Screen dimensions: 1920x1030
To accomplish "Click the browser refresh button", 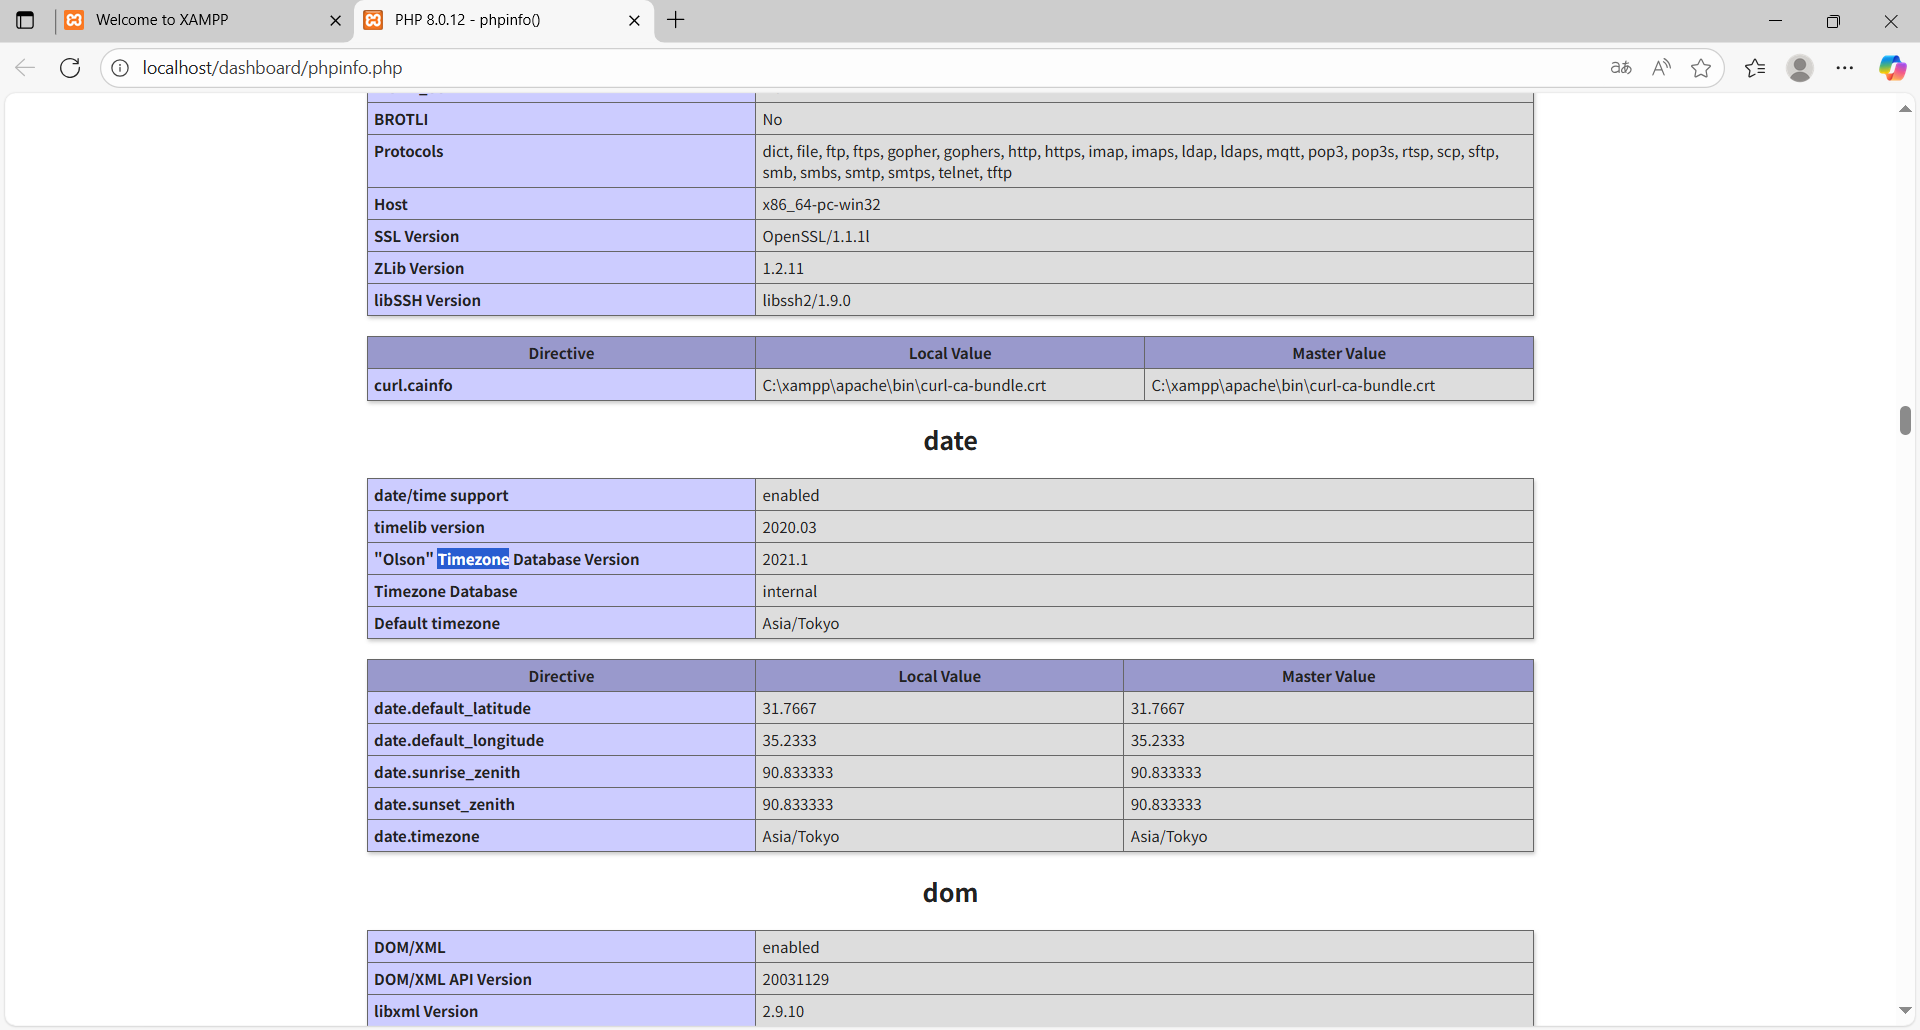I will point(70,68).
